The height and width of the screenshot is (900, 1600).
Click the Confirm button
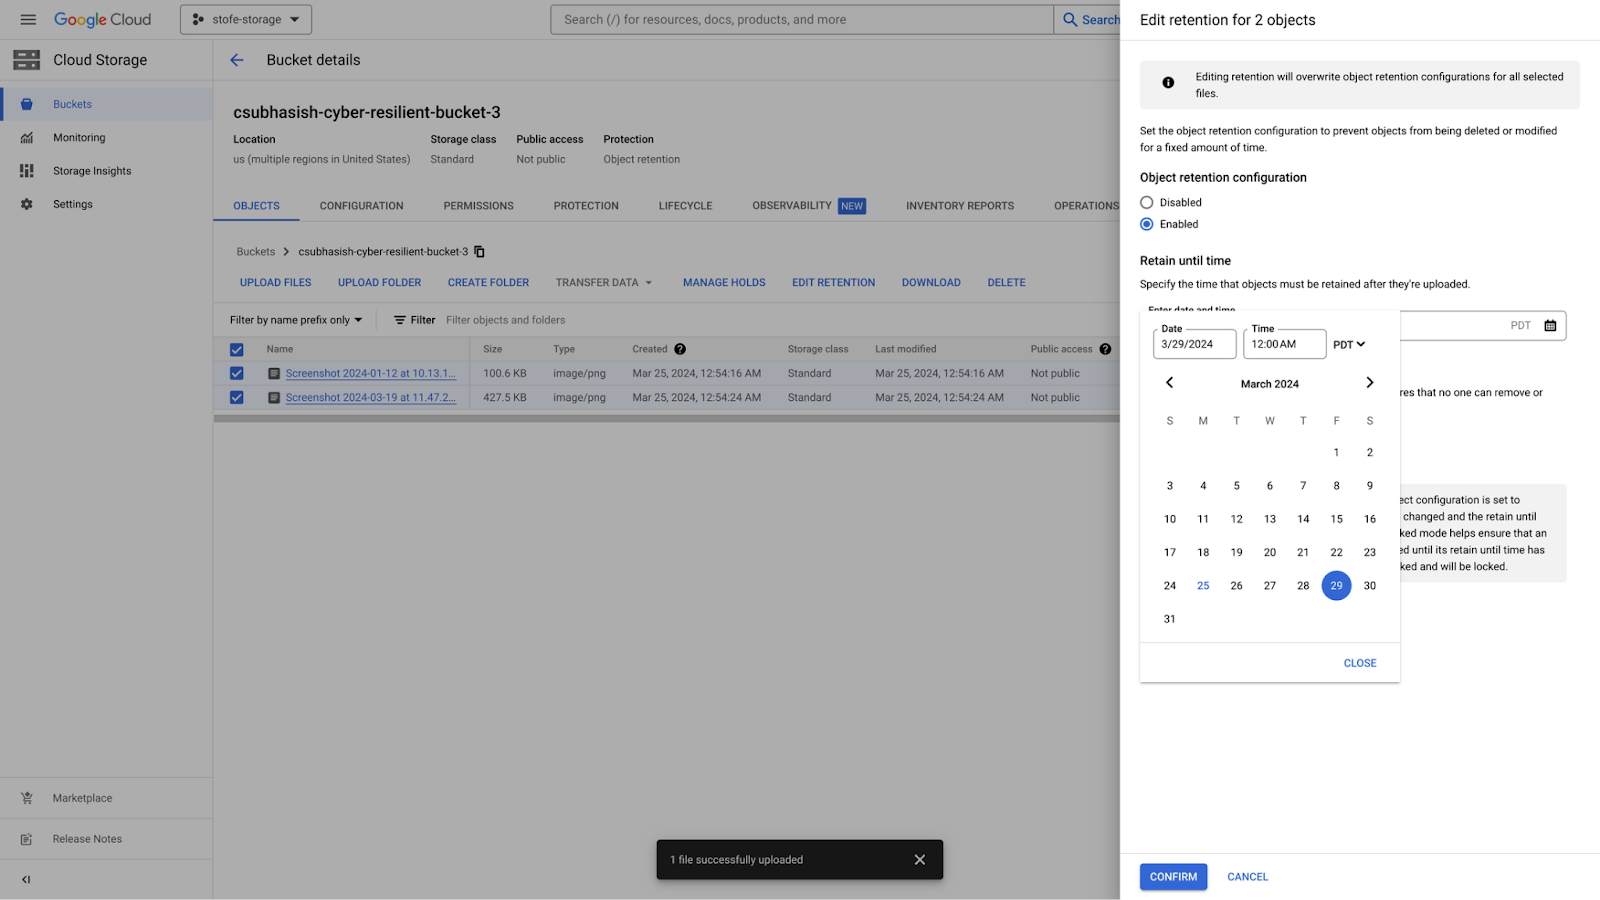pyautogui.click(x=1174, y=877)
